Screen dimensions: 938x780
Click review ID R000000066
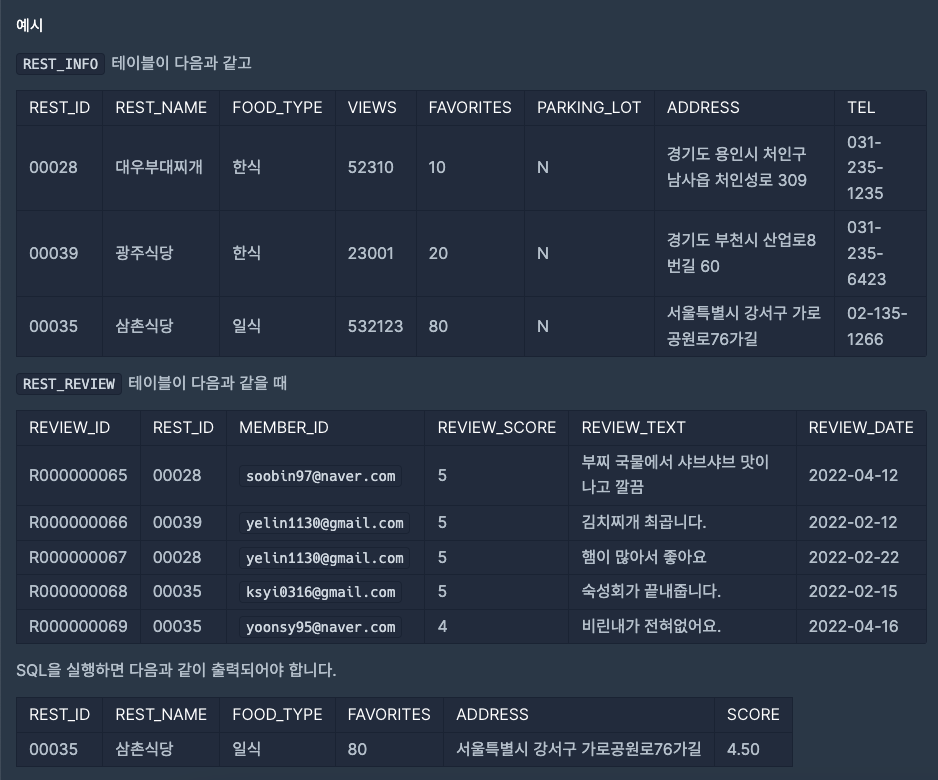[78, 523]
